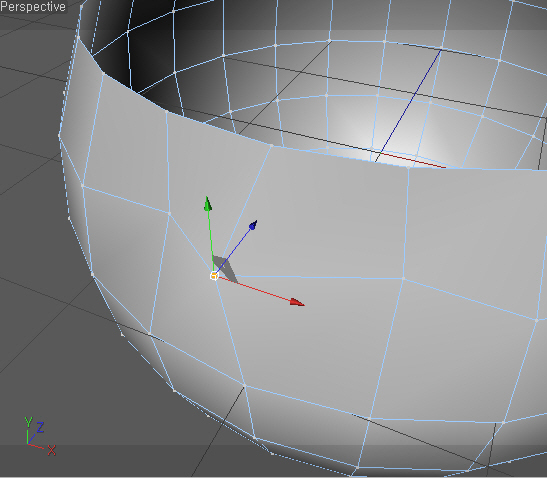Click the blue Z letter of world axis indicator
547x478 pixels.
[x=40, y=427]
